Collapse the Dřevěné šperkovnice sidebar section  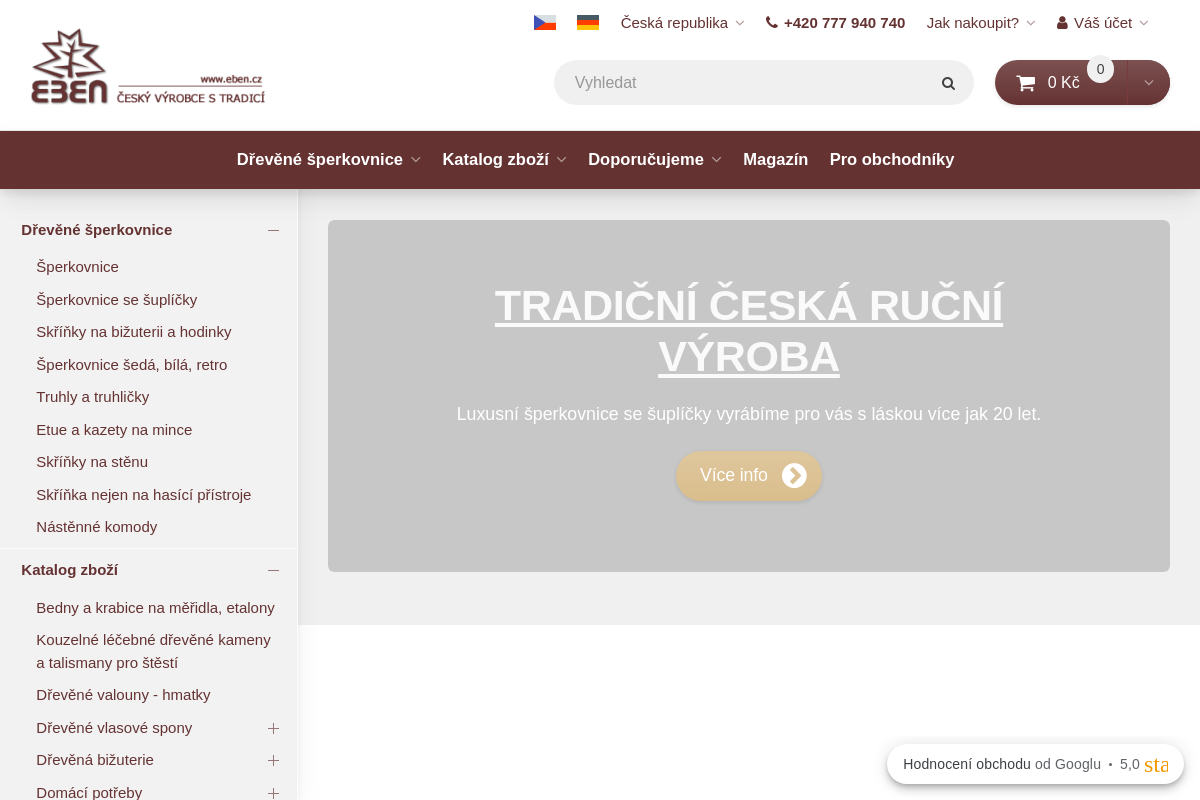tap(273, 230)
